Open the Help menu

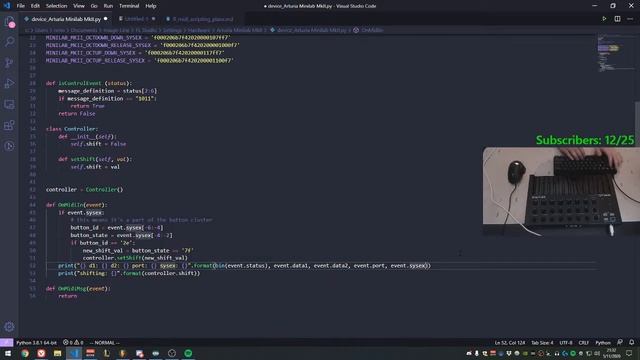point(151,6)
